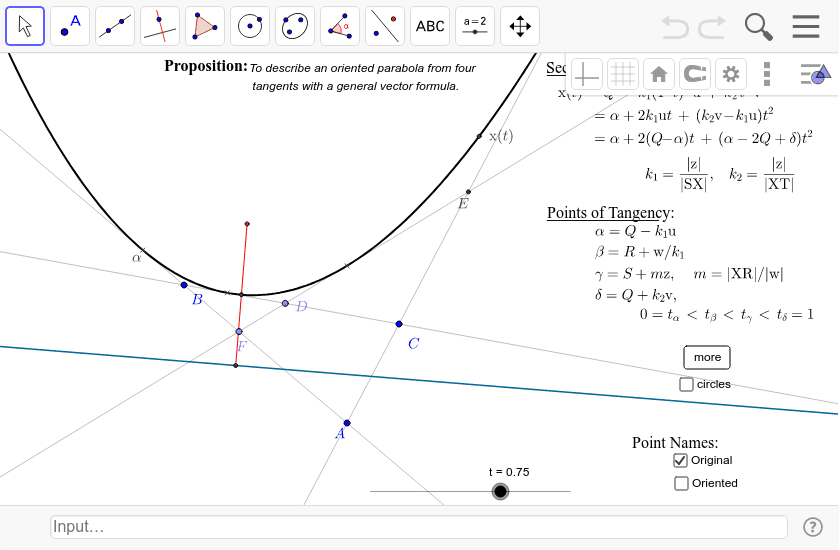The image size is (840, 550).
Task: Toggle the grid display button
Action: [622, 74]
